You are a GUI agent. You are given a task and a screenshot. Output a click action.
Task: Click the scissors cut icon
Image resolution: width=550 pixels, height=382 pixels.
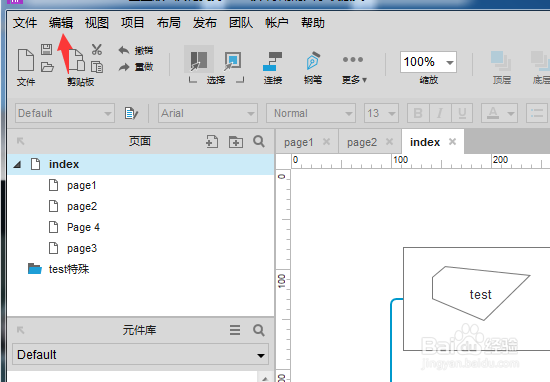[x=97, y=49]
